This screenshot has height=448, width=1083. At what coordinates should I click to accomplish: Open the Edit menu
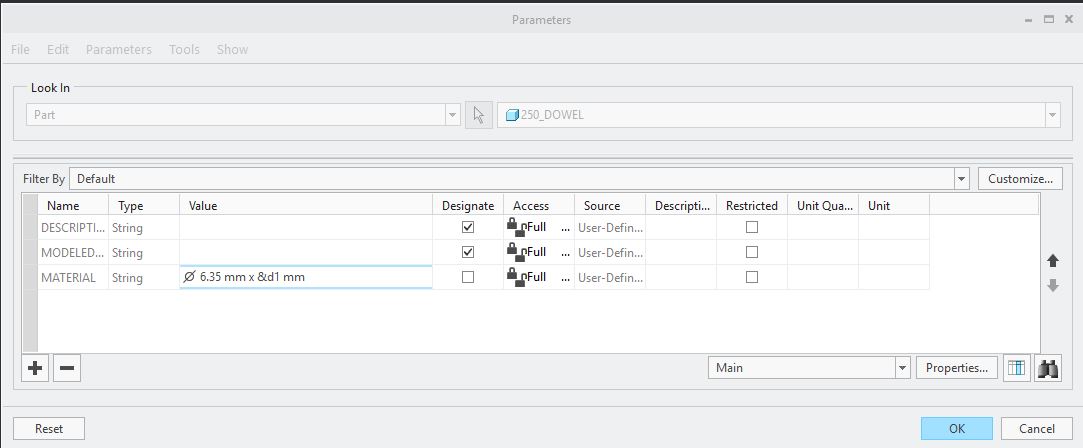58,50
